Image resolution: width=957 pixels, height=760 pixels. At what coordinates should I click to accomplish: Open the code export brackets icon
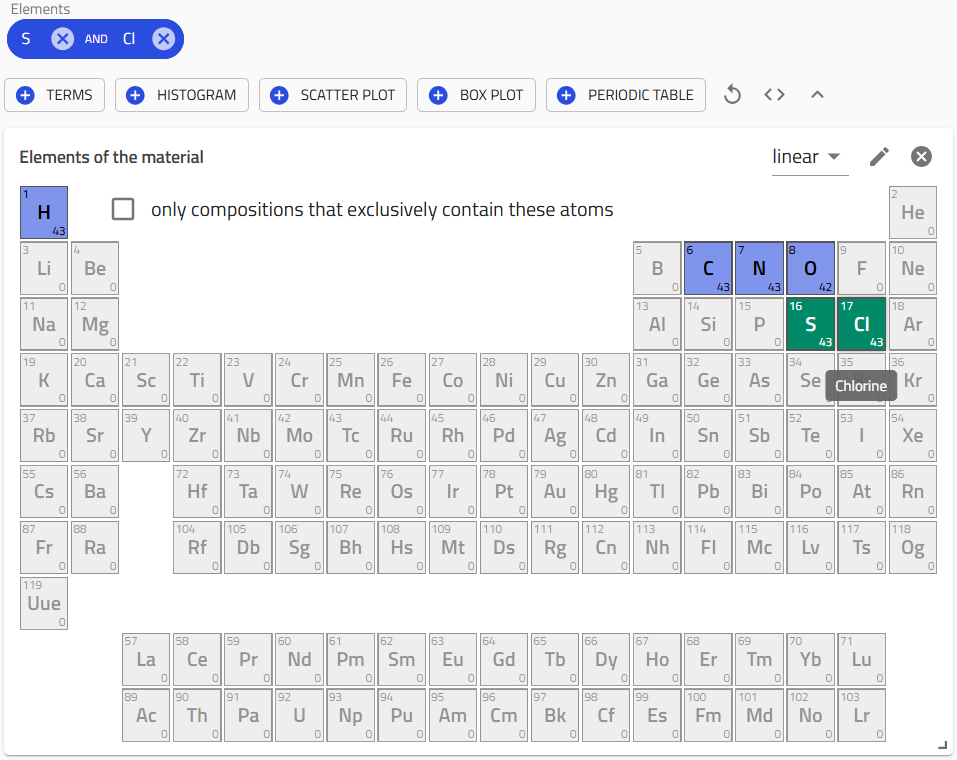(775, 95)
